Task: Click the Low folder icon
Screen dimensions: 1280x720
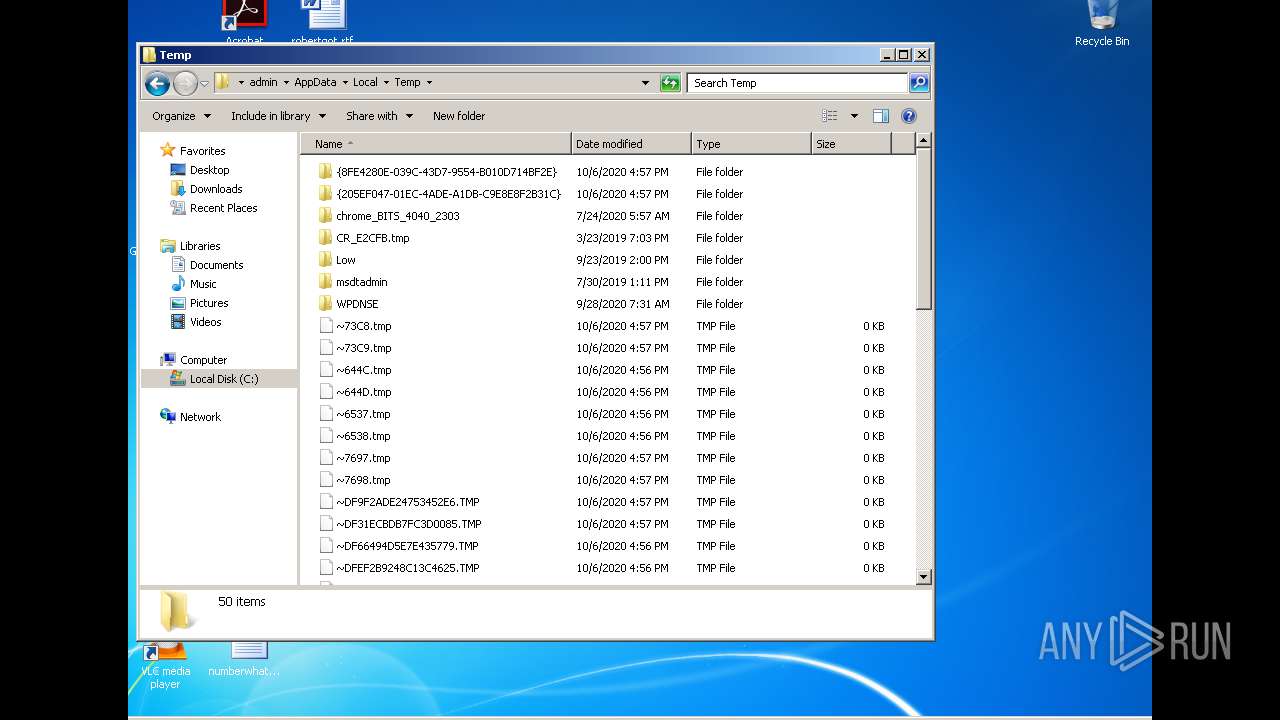Action: (325, 260)
